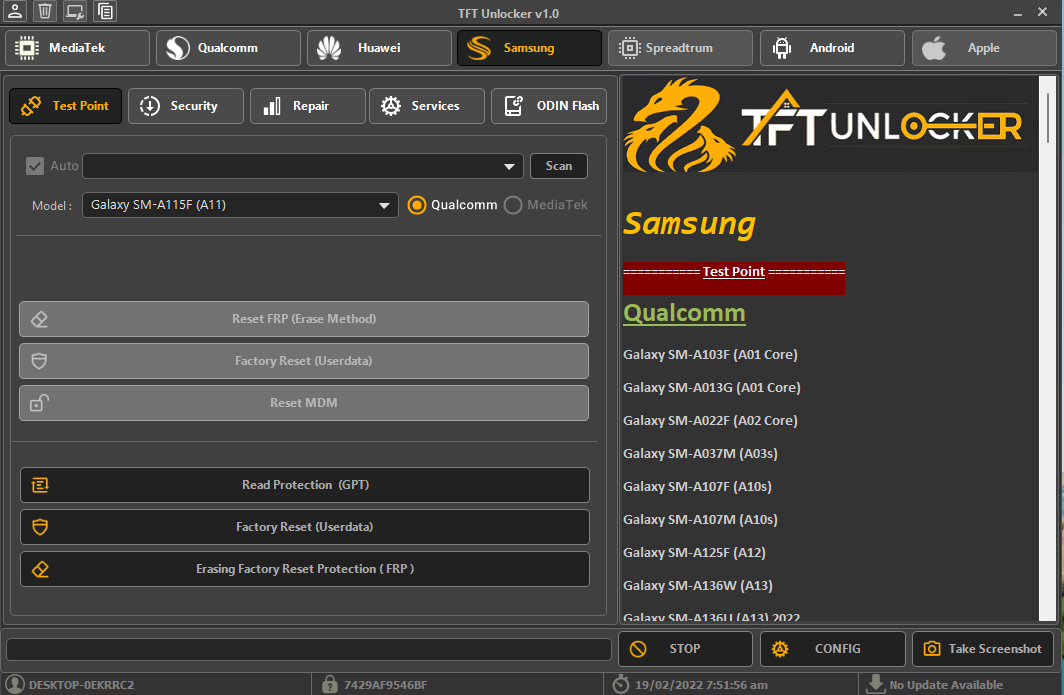The image size is (1064, 695).
Task: Switch to the Security tab
Action: (x=186, y=106)
